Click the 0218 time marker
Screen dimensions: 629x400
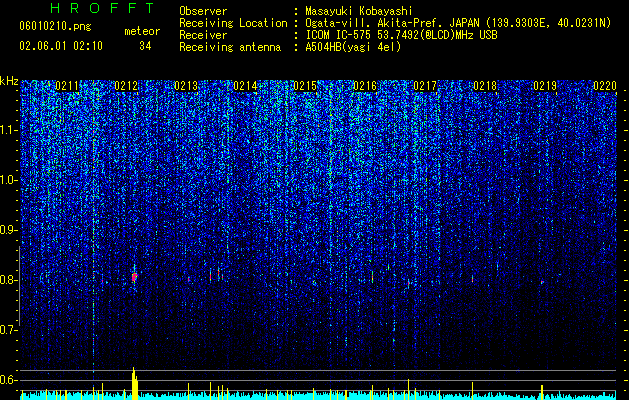[485, 86]
